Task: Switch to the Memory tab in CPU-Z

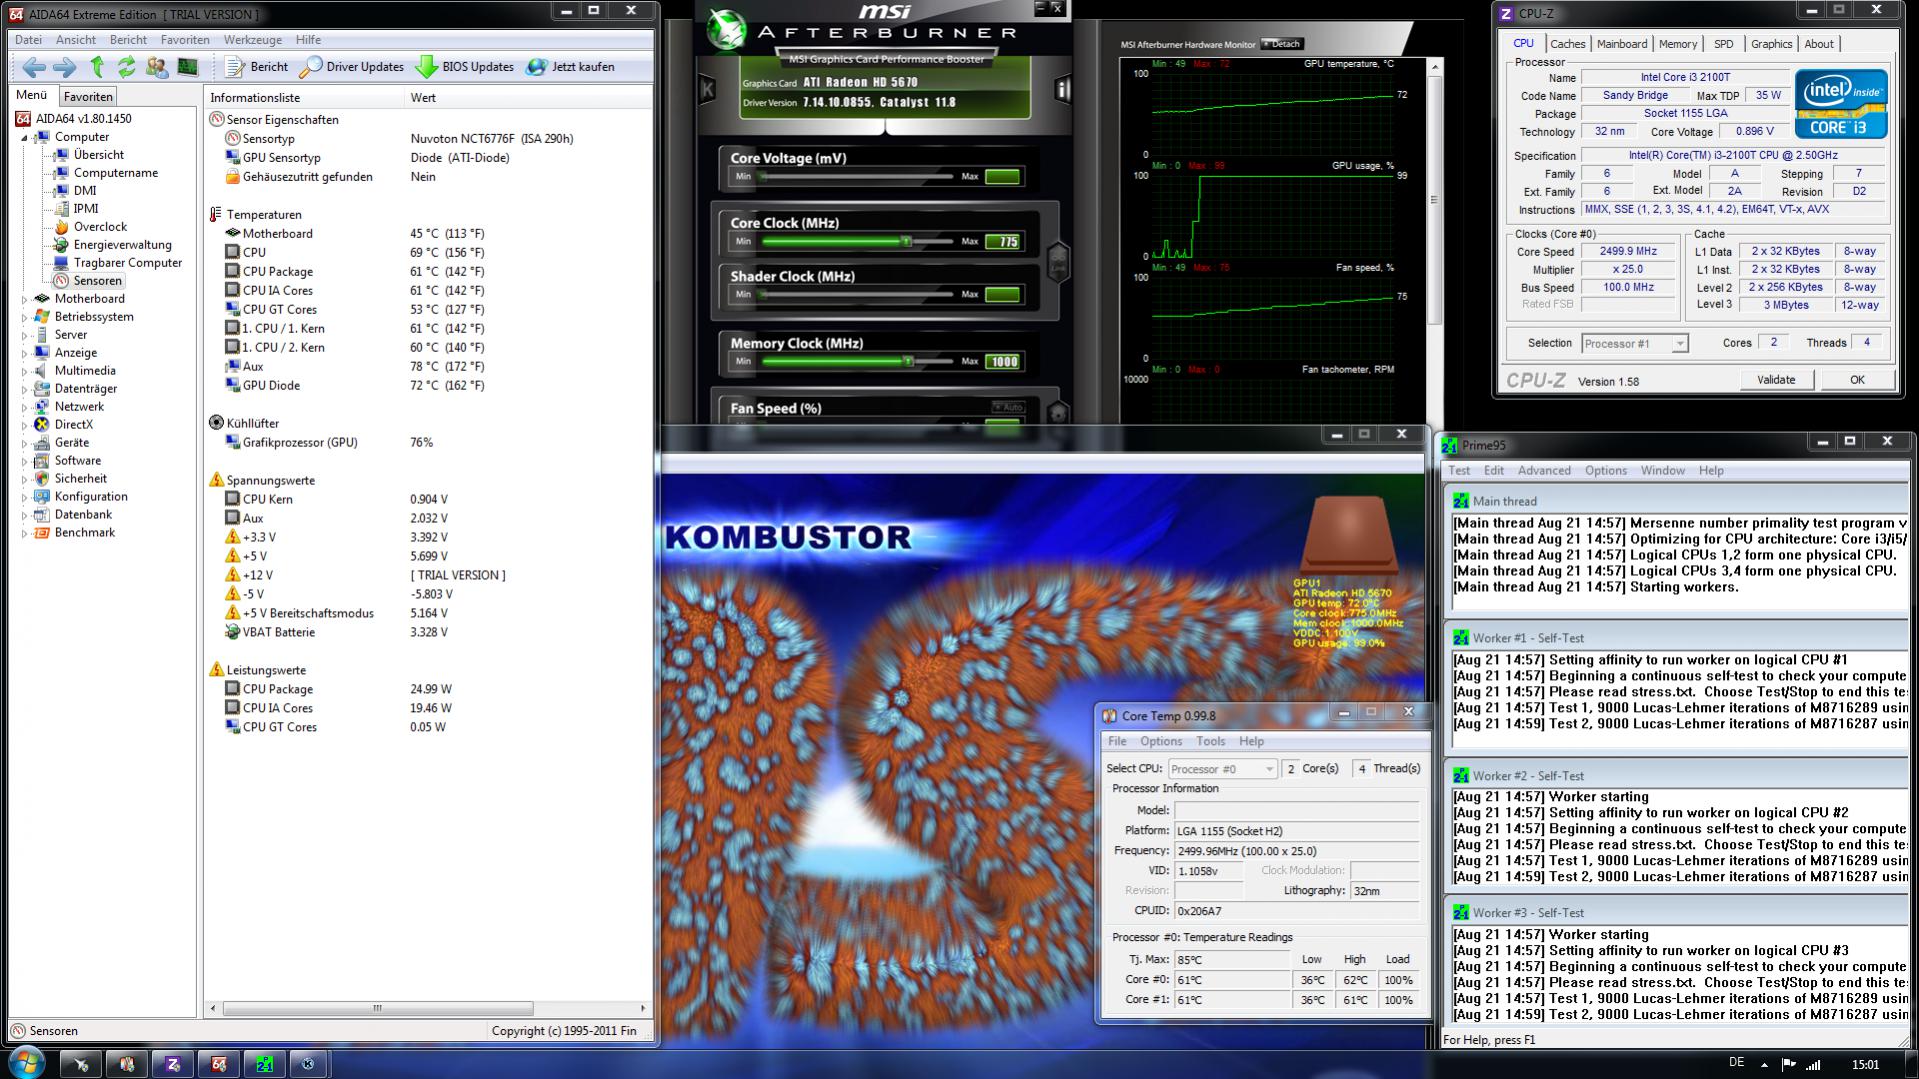Action: pos(1677,44)
